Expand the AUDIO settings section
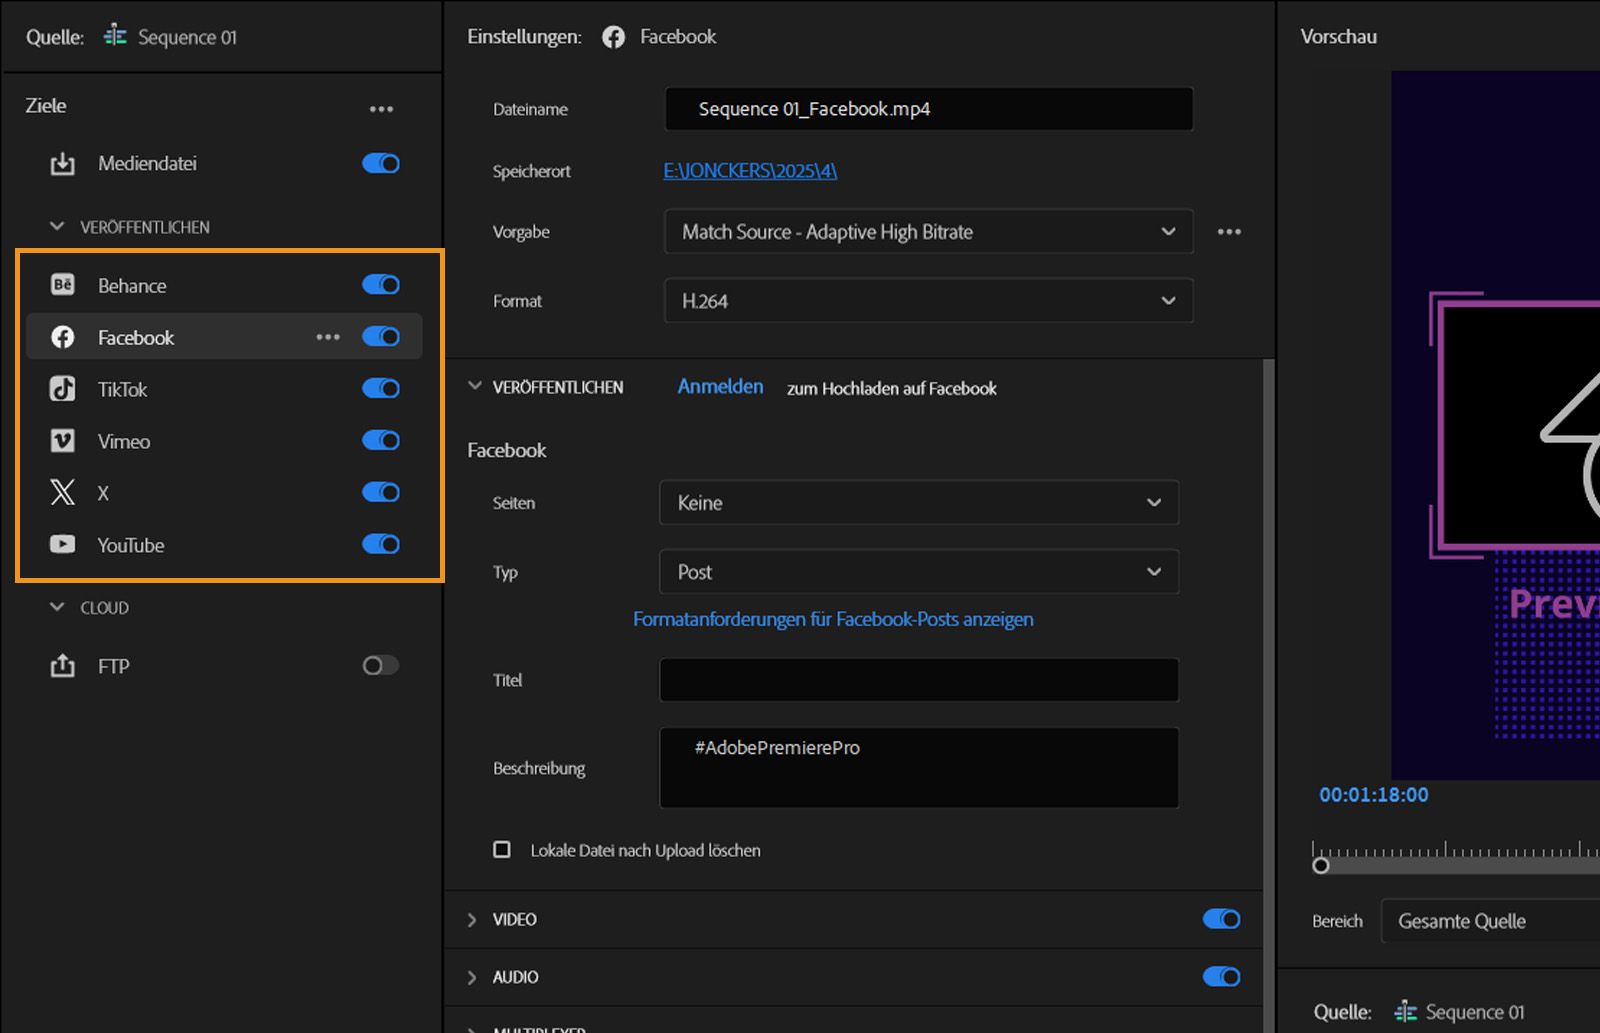 tap(472, 977)
